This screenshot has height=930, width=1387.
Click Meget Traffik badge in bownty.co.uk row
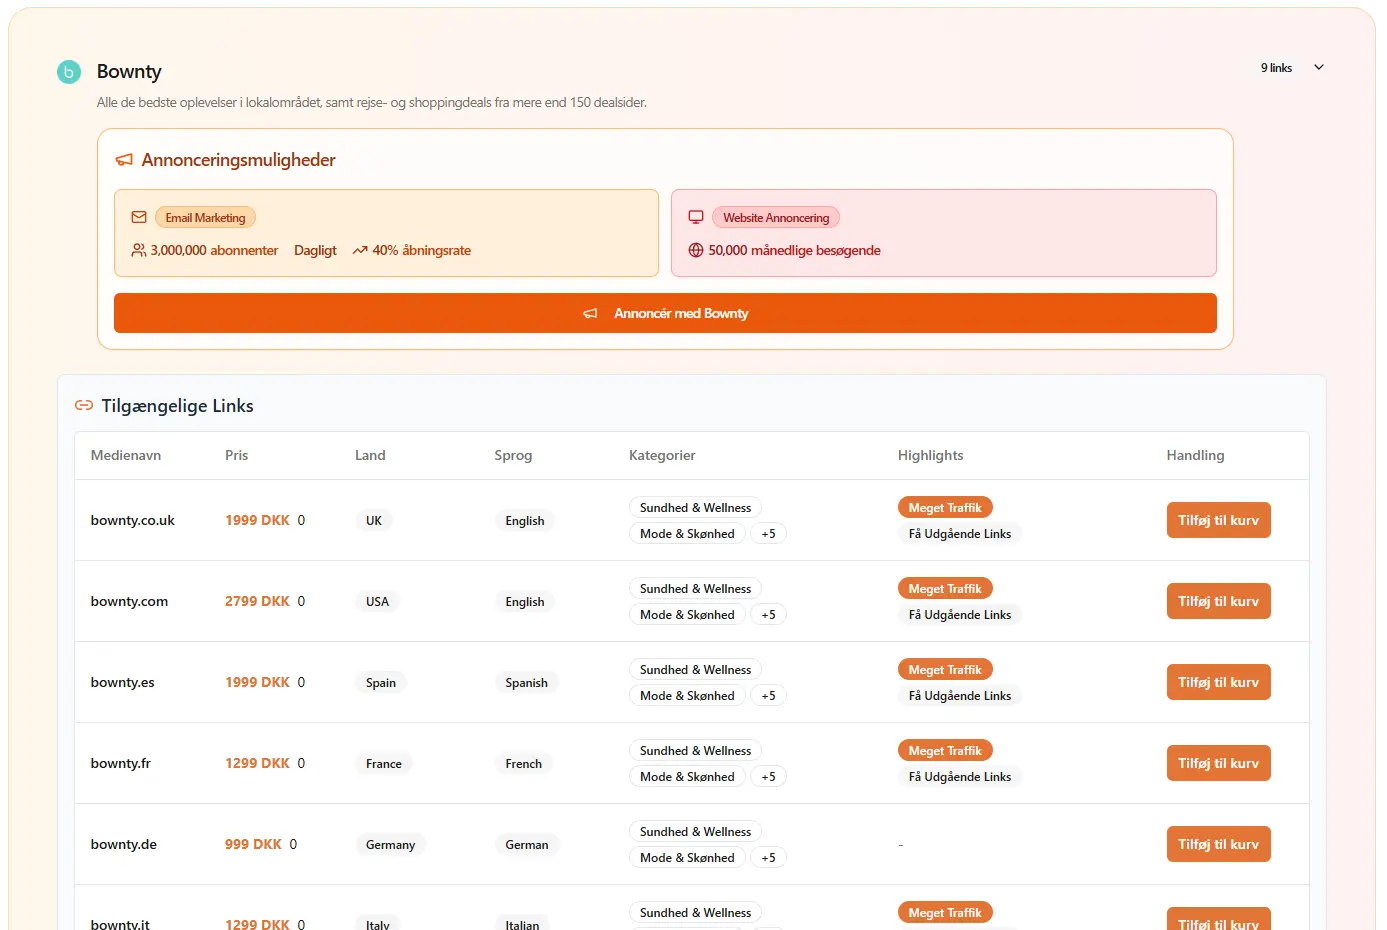pyautogui.click(x=945, y=508)
